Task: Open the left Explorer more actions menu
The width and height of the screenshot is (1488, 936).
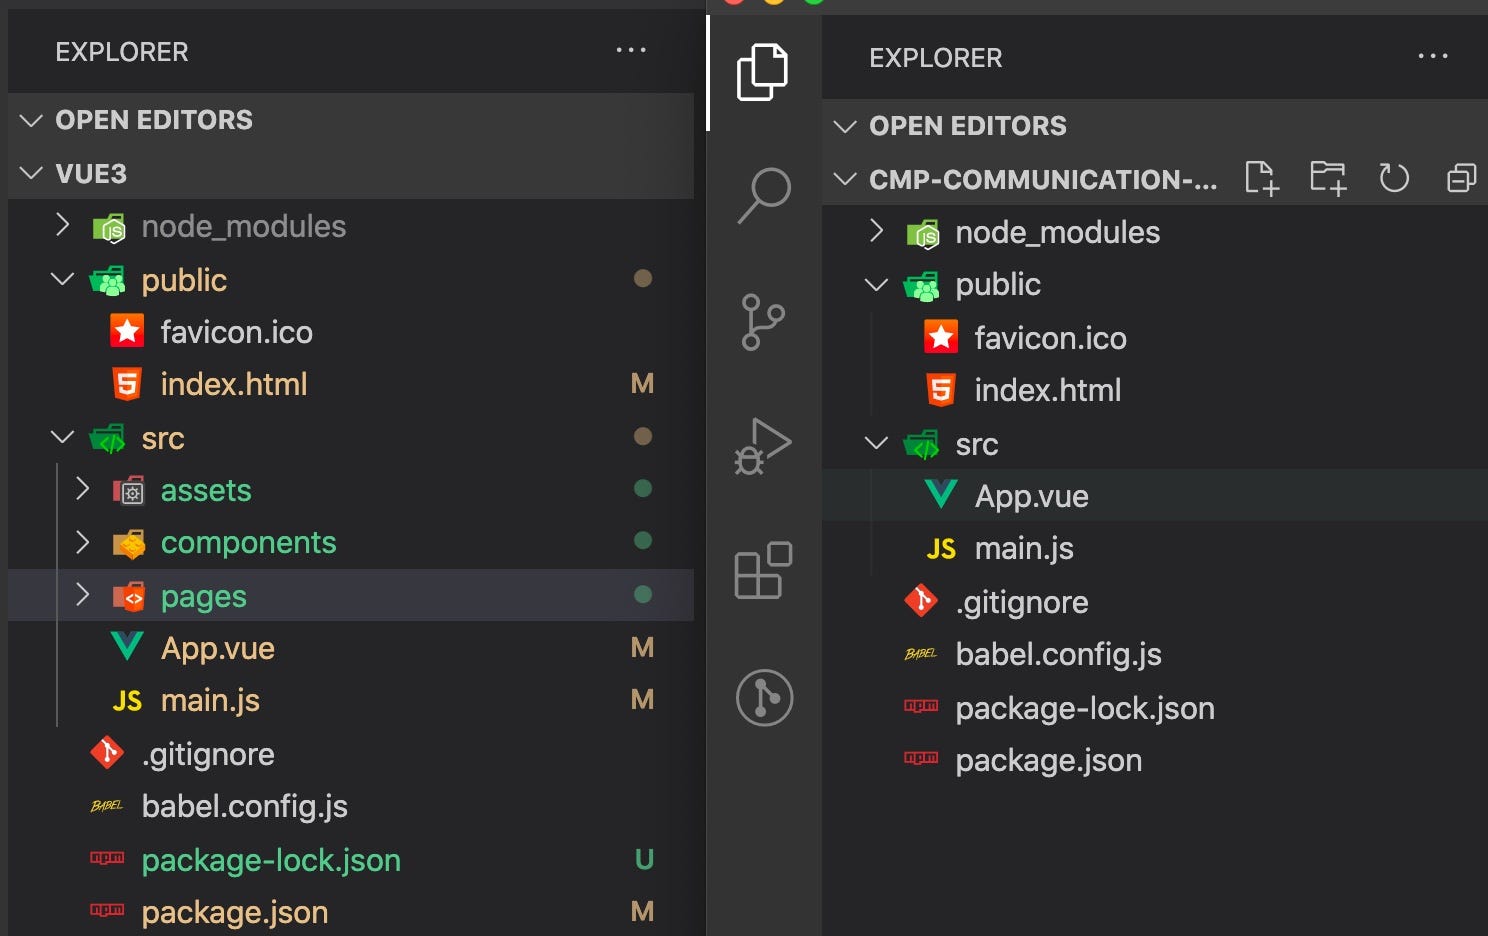Action: tap(631, 50)
